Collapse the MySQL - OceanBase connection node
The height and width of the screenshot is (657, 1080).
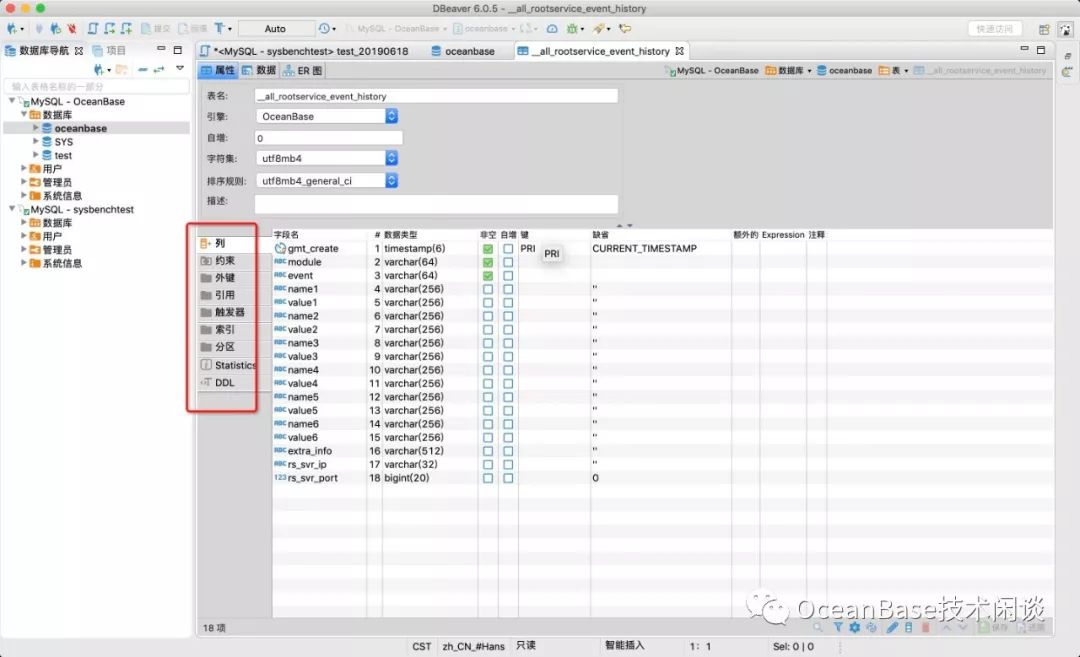click(12, 101)
